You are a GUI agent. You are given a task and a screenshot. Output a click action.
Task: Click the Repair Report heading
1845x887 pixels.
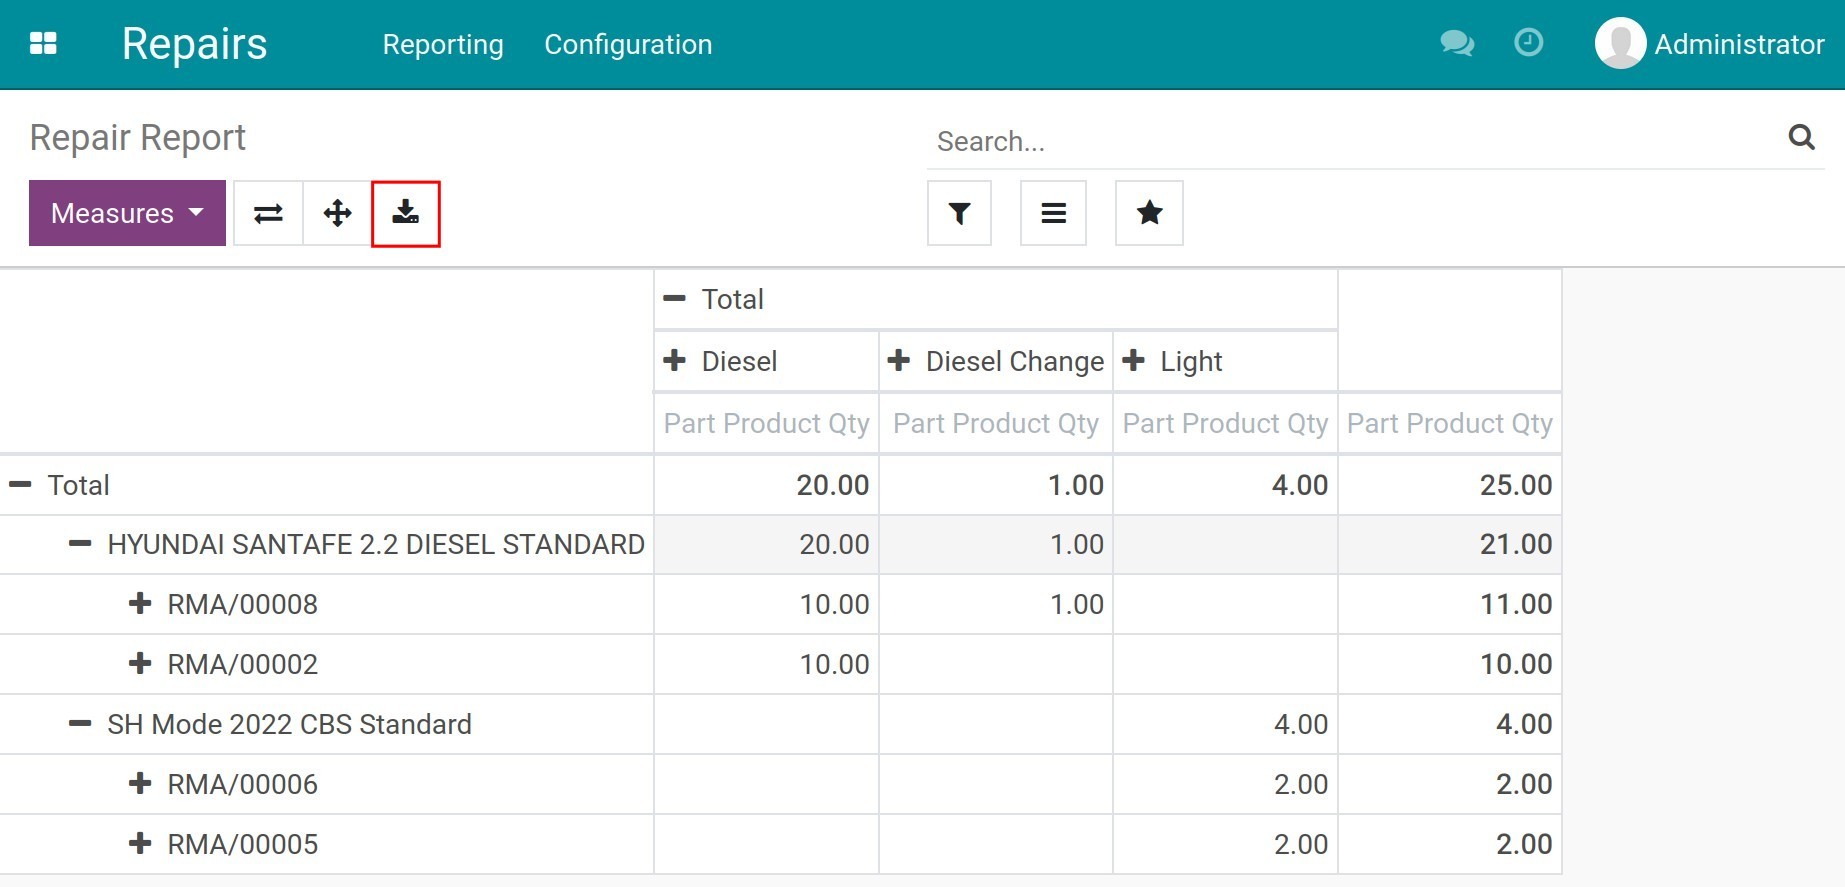point(138,137)
